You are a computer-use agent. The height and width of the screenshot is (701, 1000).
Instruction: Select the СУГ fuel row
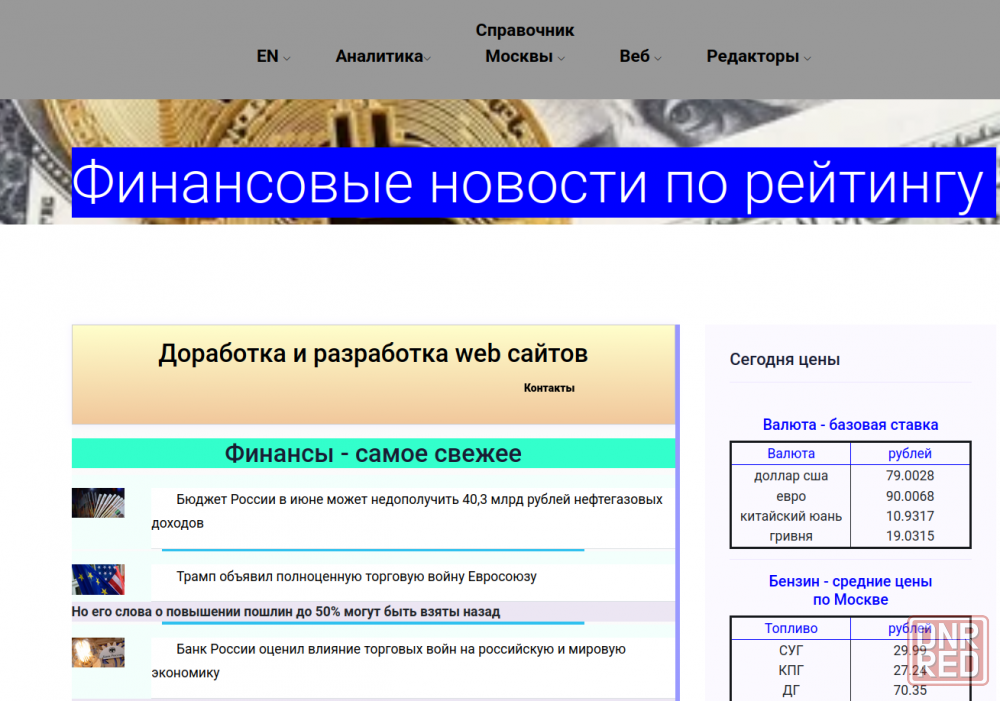(791, 650)
